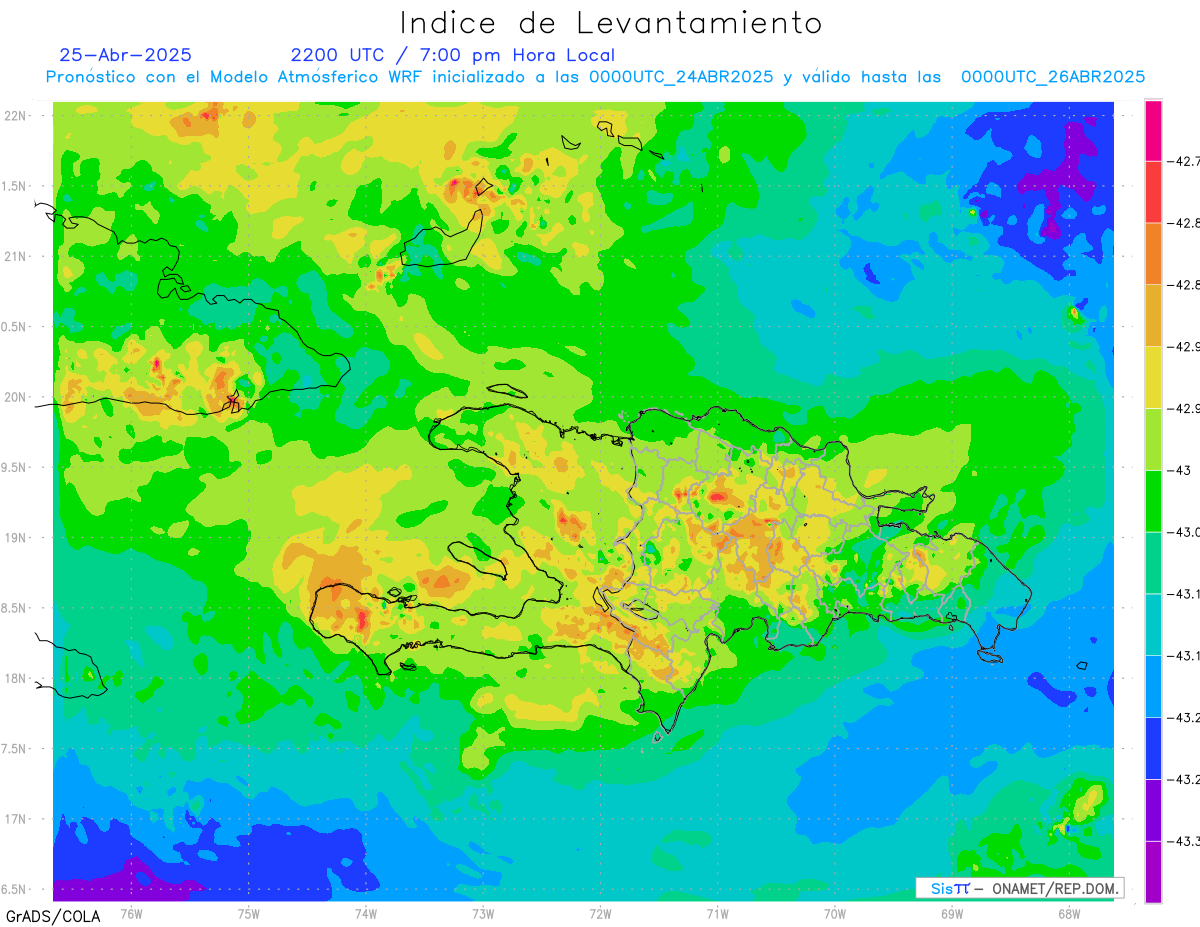Click the legend value '-43.3'
The image size is (1200, 927).
tap(1185, 840)
